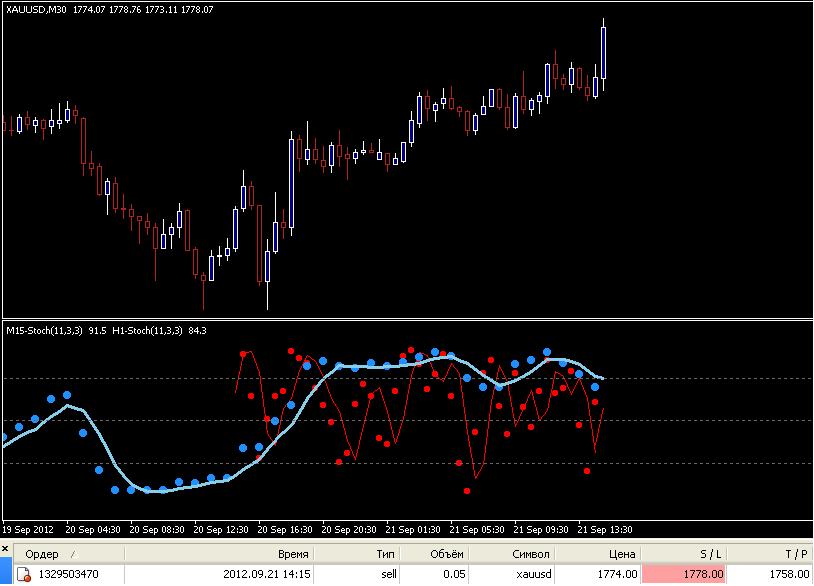Click the last tall bullish candle on chart
Image resolution: width=814 pixels, height=586 pixels.
pyautogui.click(x=603, y=53)
